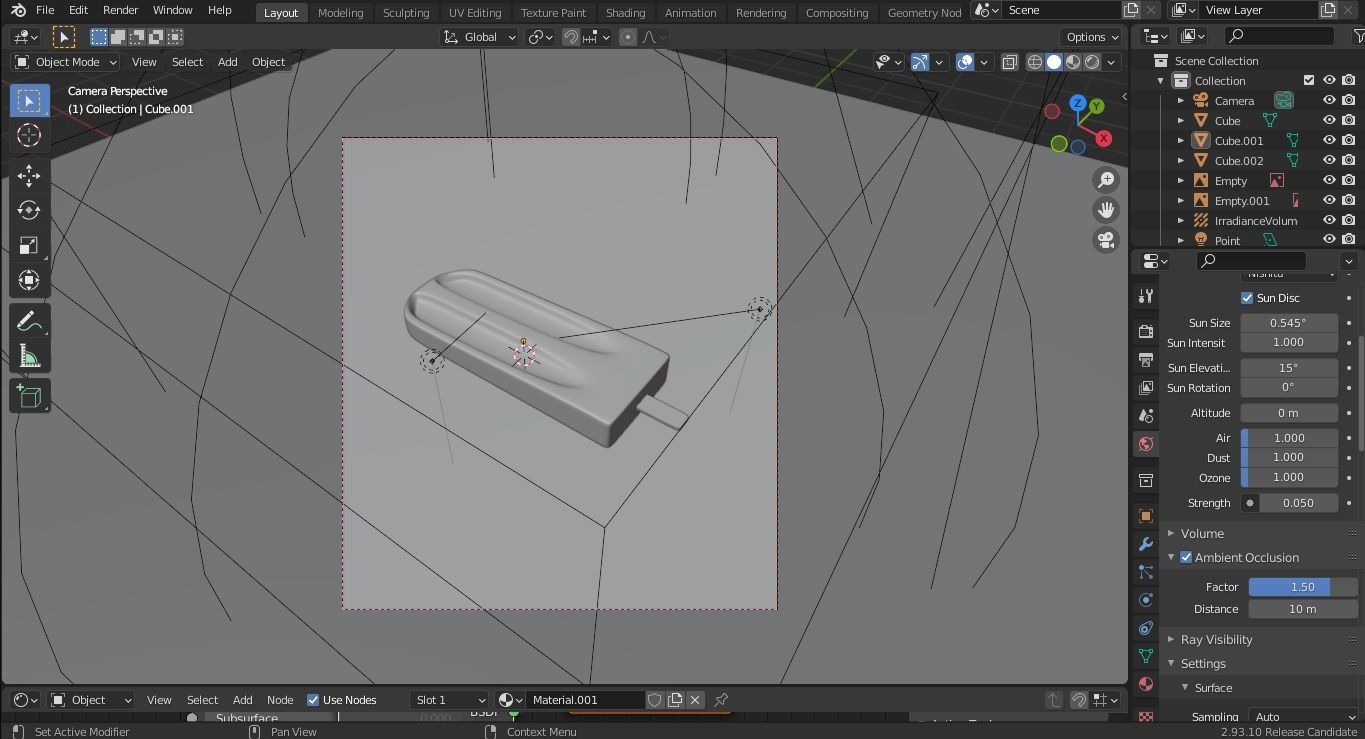Screen dimensions: 1365x739
Task: Activate the Transform tool
Action: 29,280
